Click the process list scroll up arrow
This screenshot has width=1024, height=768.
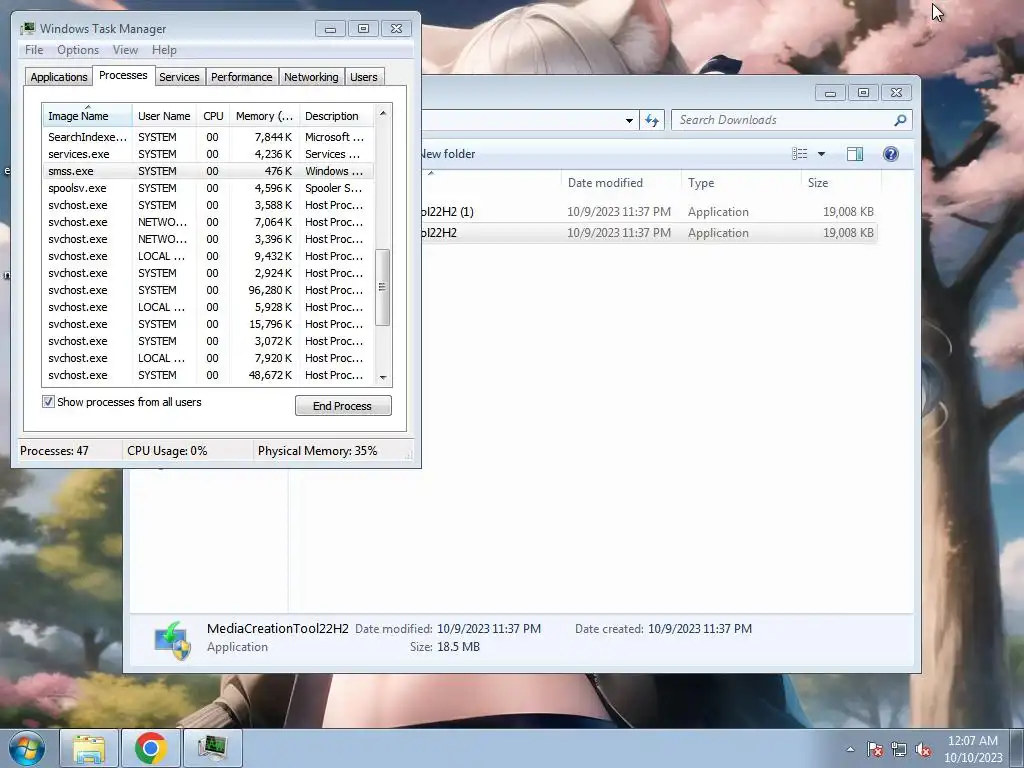(383, 113)
